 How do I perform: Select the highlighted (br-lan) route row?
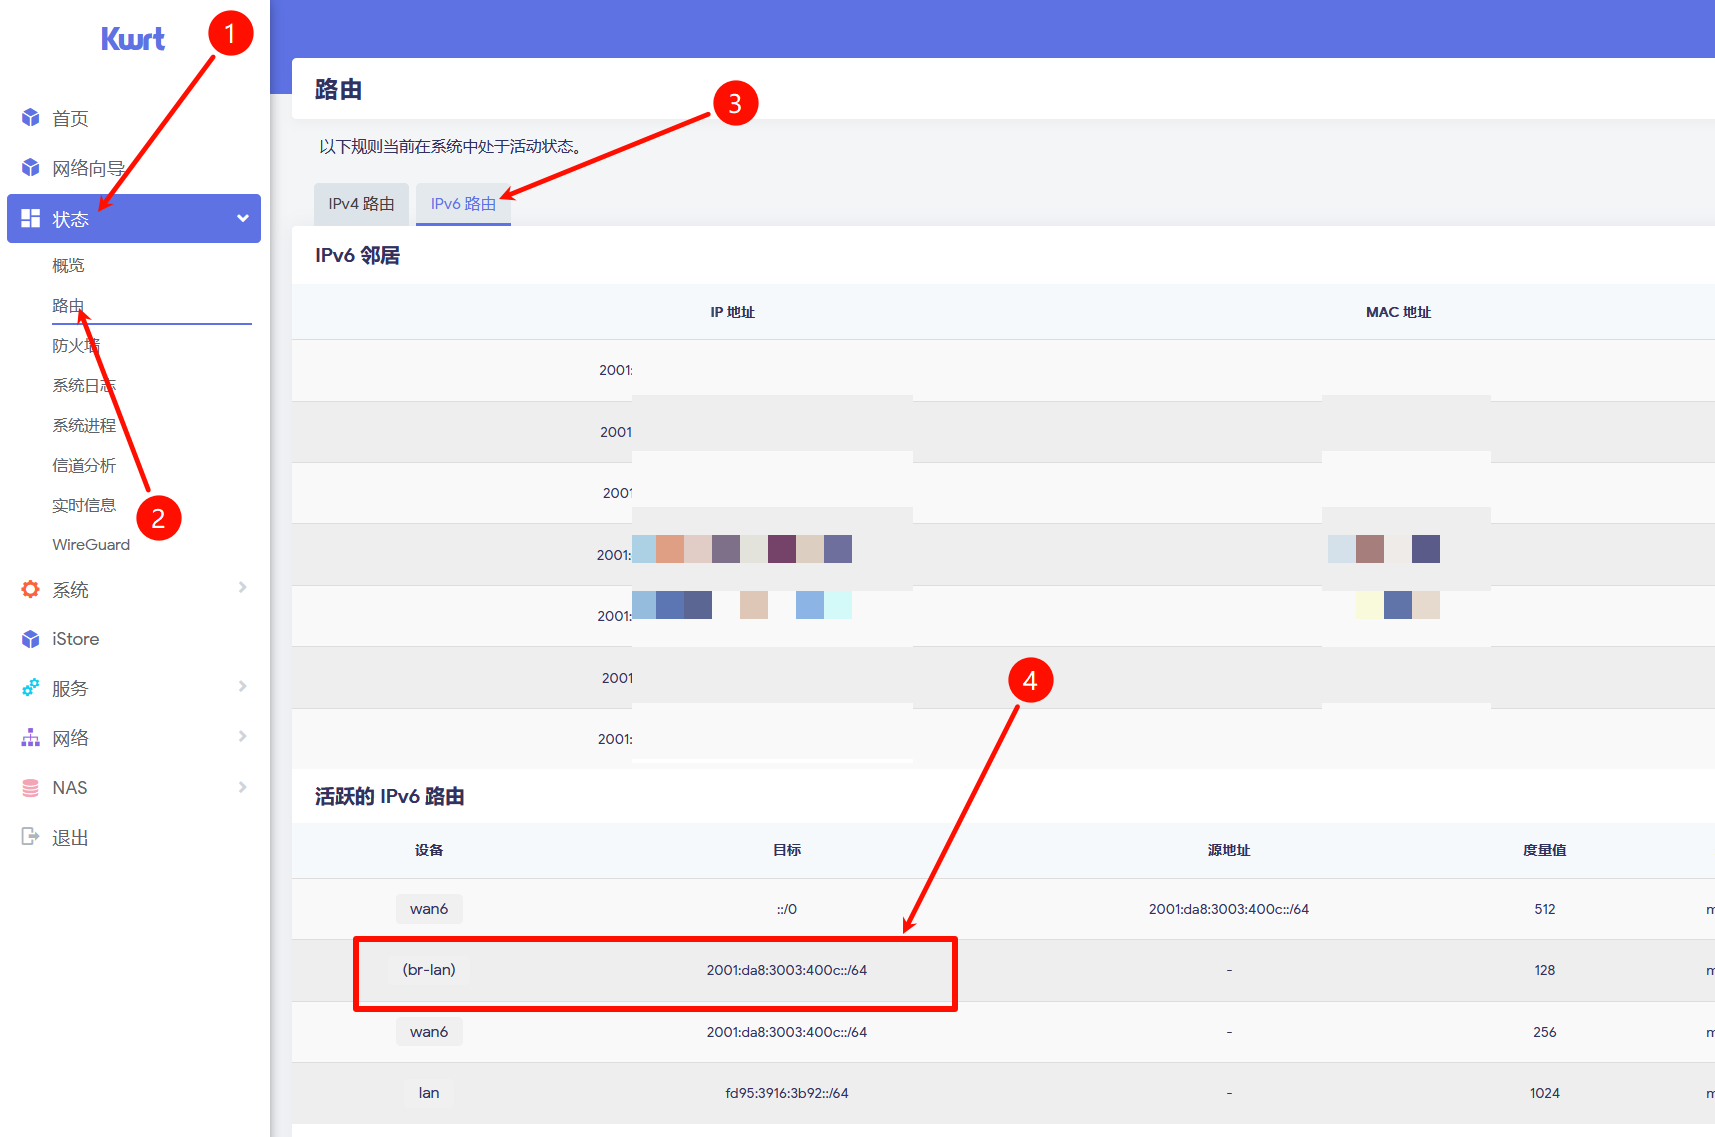click(655, 970)
